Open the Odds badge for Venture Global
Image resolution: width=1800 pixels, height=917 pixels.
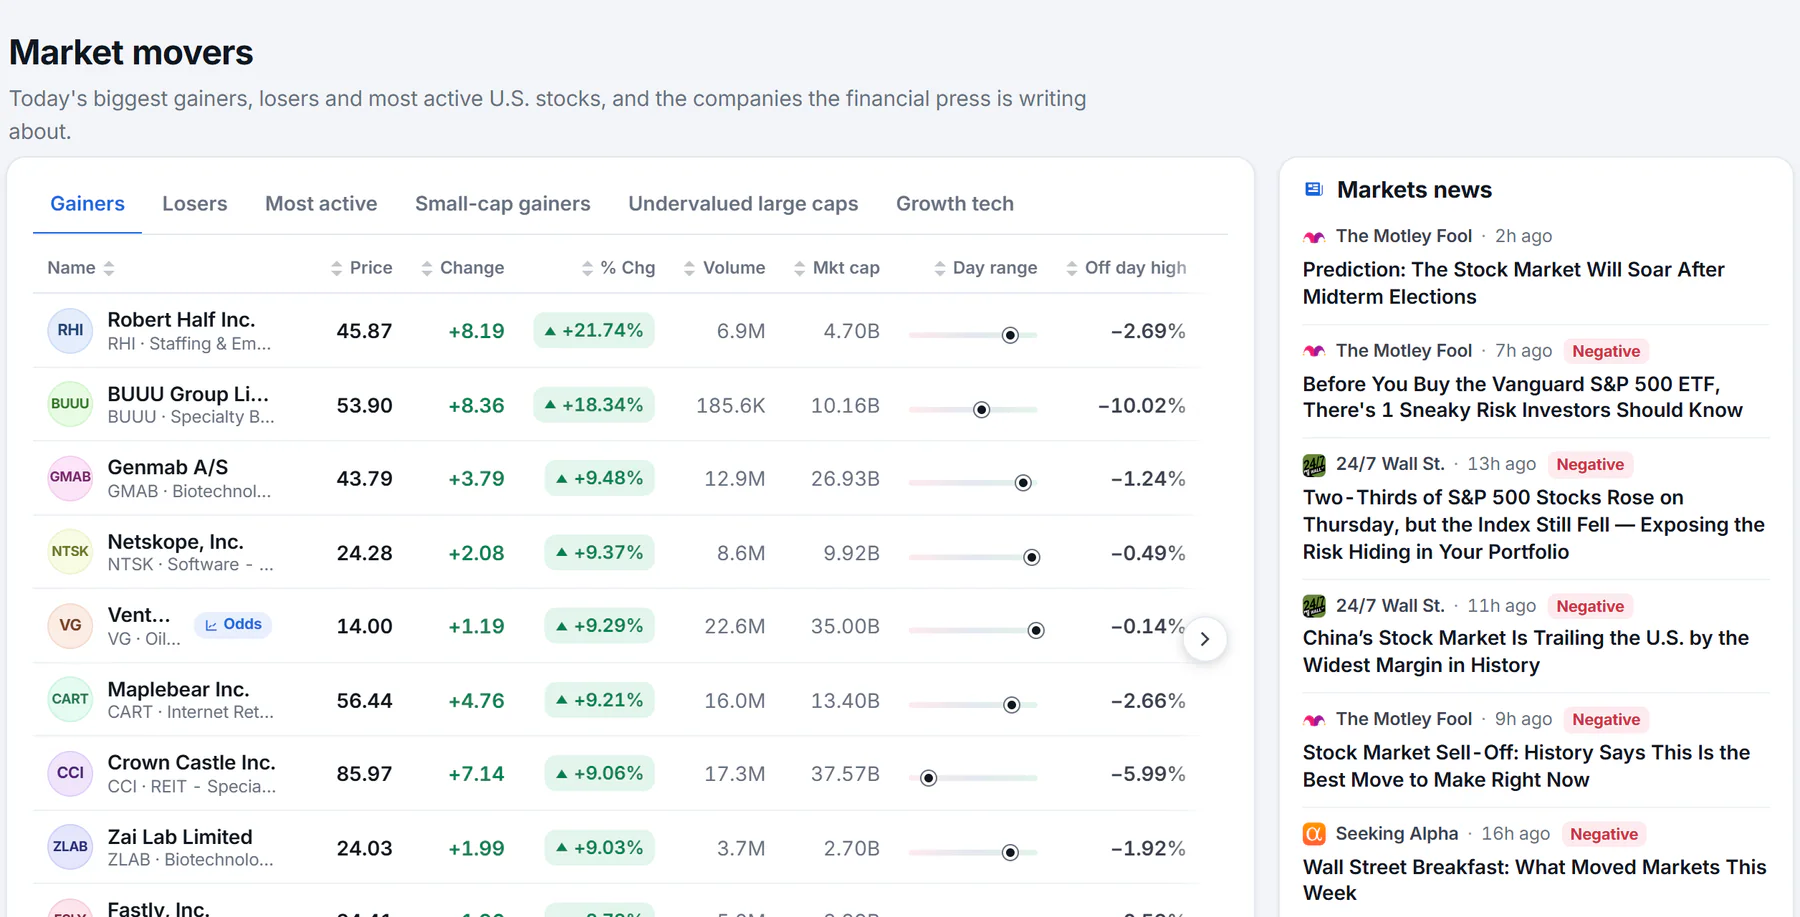point(233,625)
